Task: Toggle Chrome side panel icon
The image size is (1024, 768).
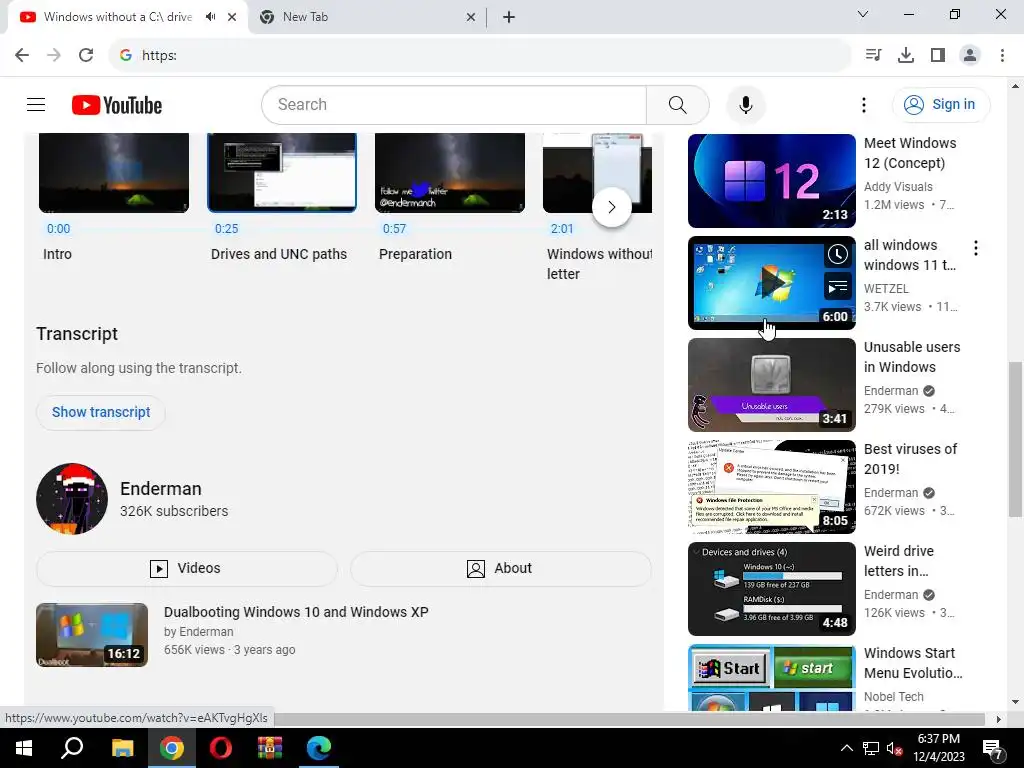Action: click(x=938, y=55)
